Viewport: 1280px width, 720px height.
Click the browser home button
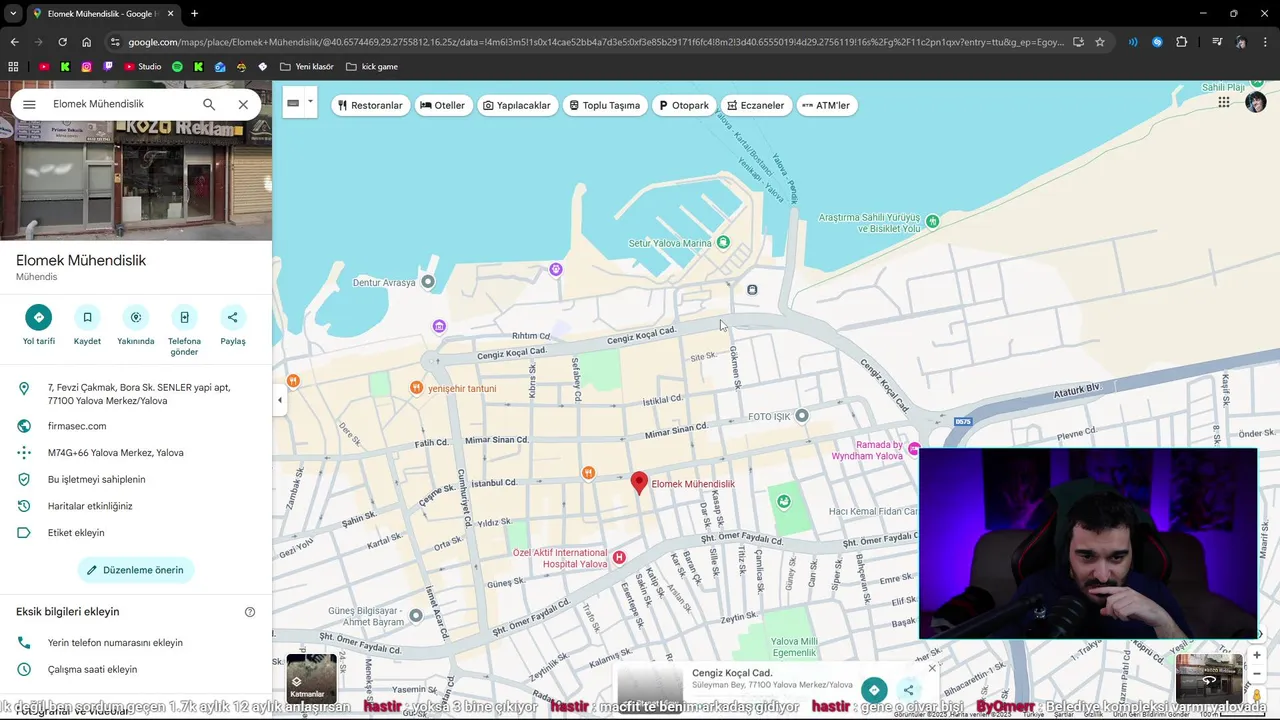tap(86, 42)
